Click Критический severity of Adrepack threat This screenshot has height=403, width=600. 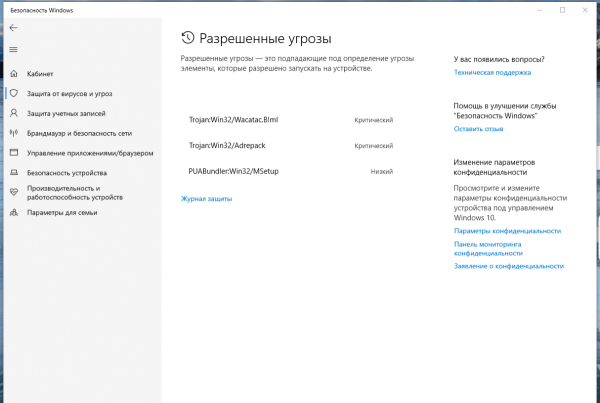coord(373,146)
